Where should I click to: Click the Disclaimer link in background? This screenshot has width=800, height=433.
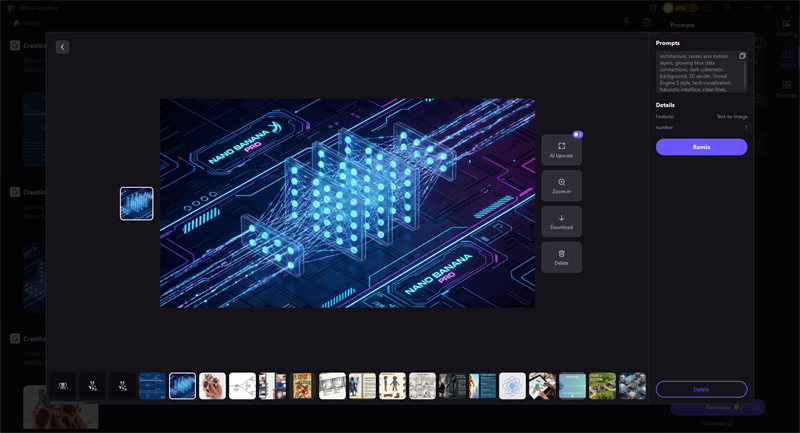718,423
